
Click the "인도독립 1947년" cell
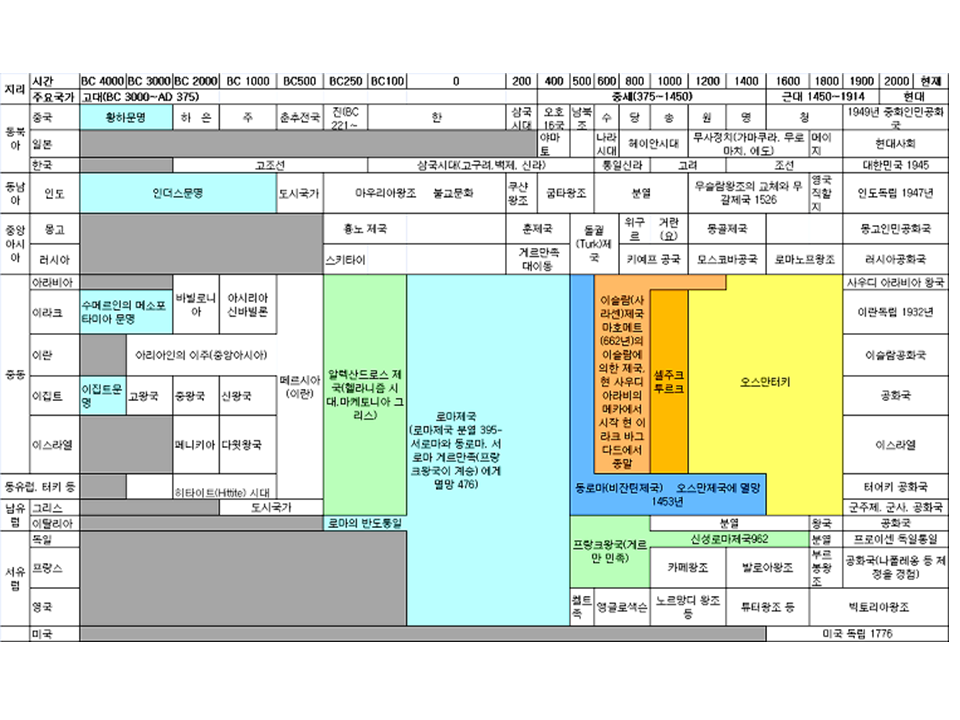(896, 193)
